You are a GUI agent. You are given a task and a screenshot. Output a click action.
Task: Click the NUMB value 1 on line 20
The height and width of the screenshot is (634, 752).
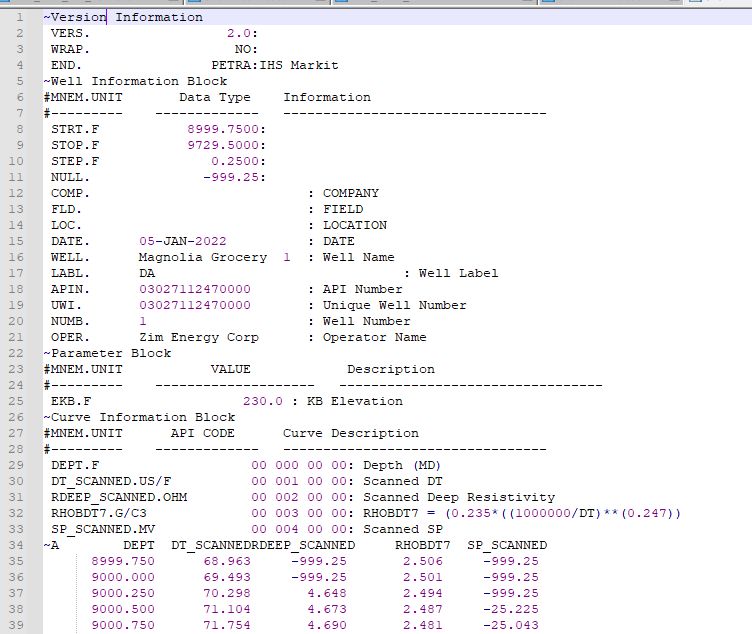[x=143, y=321]
